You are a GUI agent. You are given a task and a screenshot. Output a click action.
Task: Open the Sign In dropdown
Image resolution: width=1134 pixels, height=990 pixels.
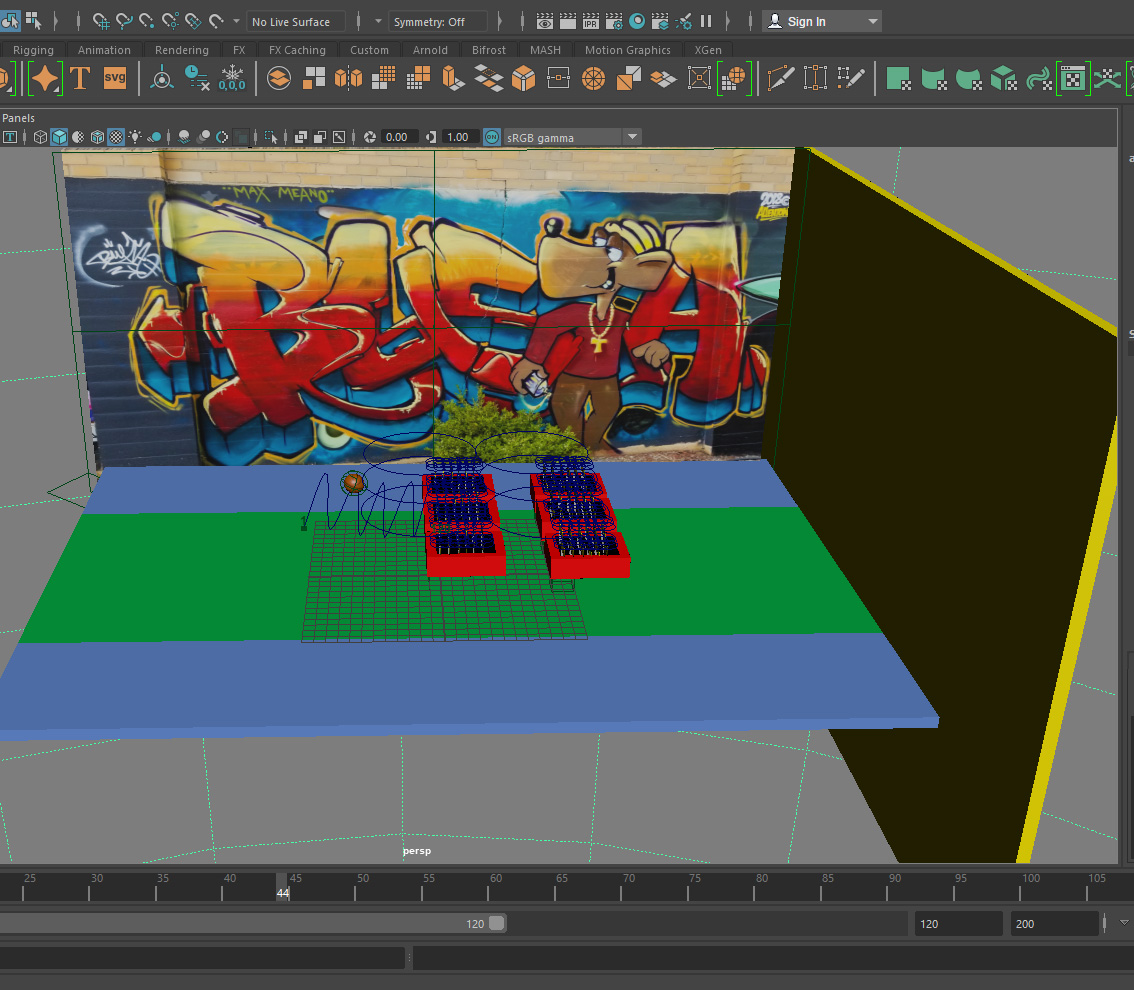822,22
